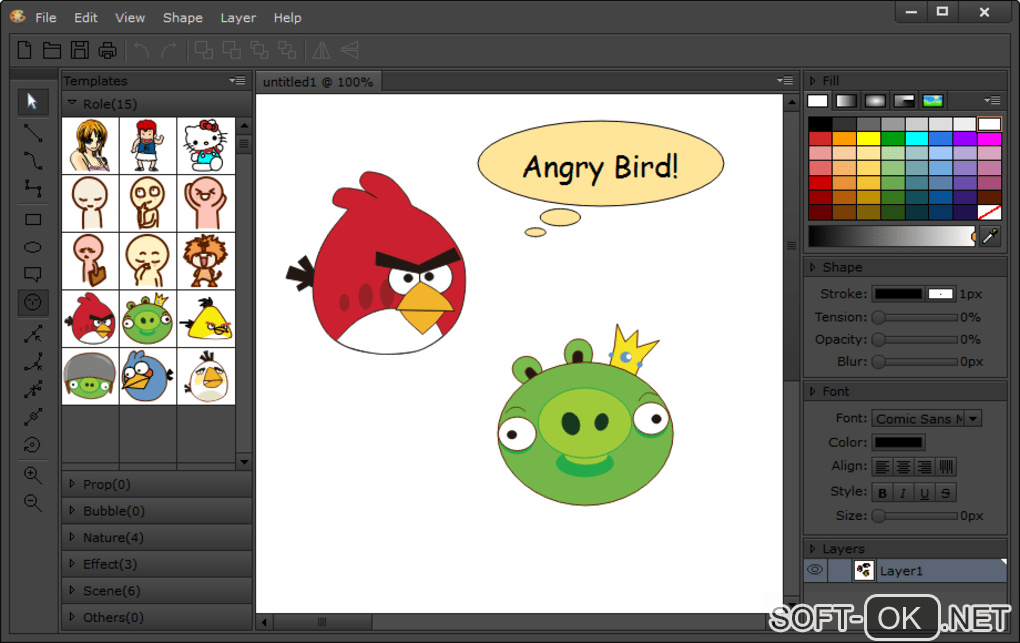Click the Opacity slider handle
Viewport: 1020px width, 643px height.
pos(879,339)
